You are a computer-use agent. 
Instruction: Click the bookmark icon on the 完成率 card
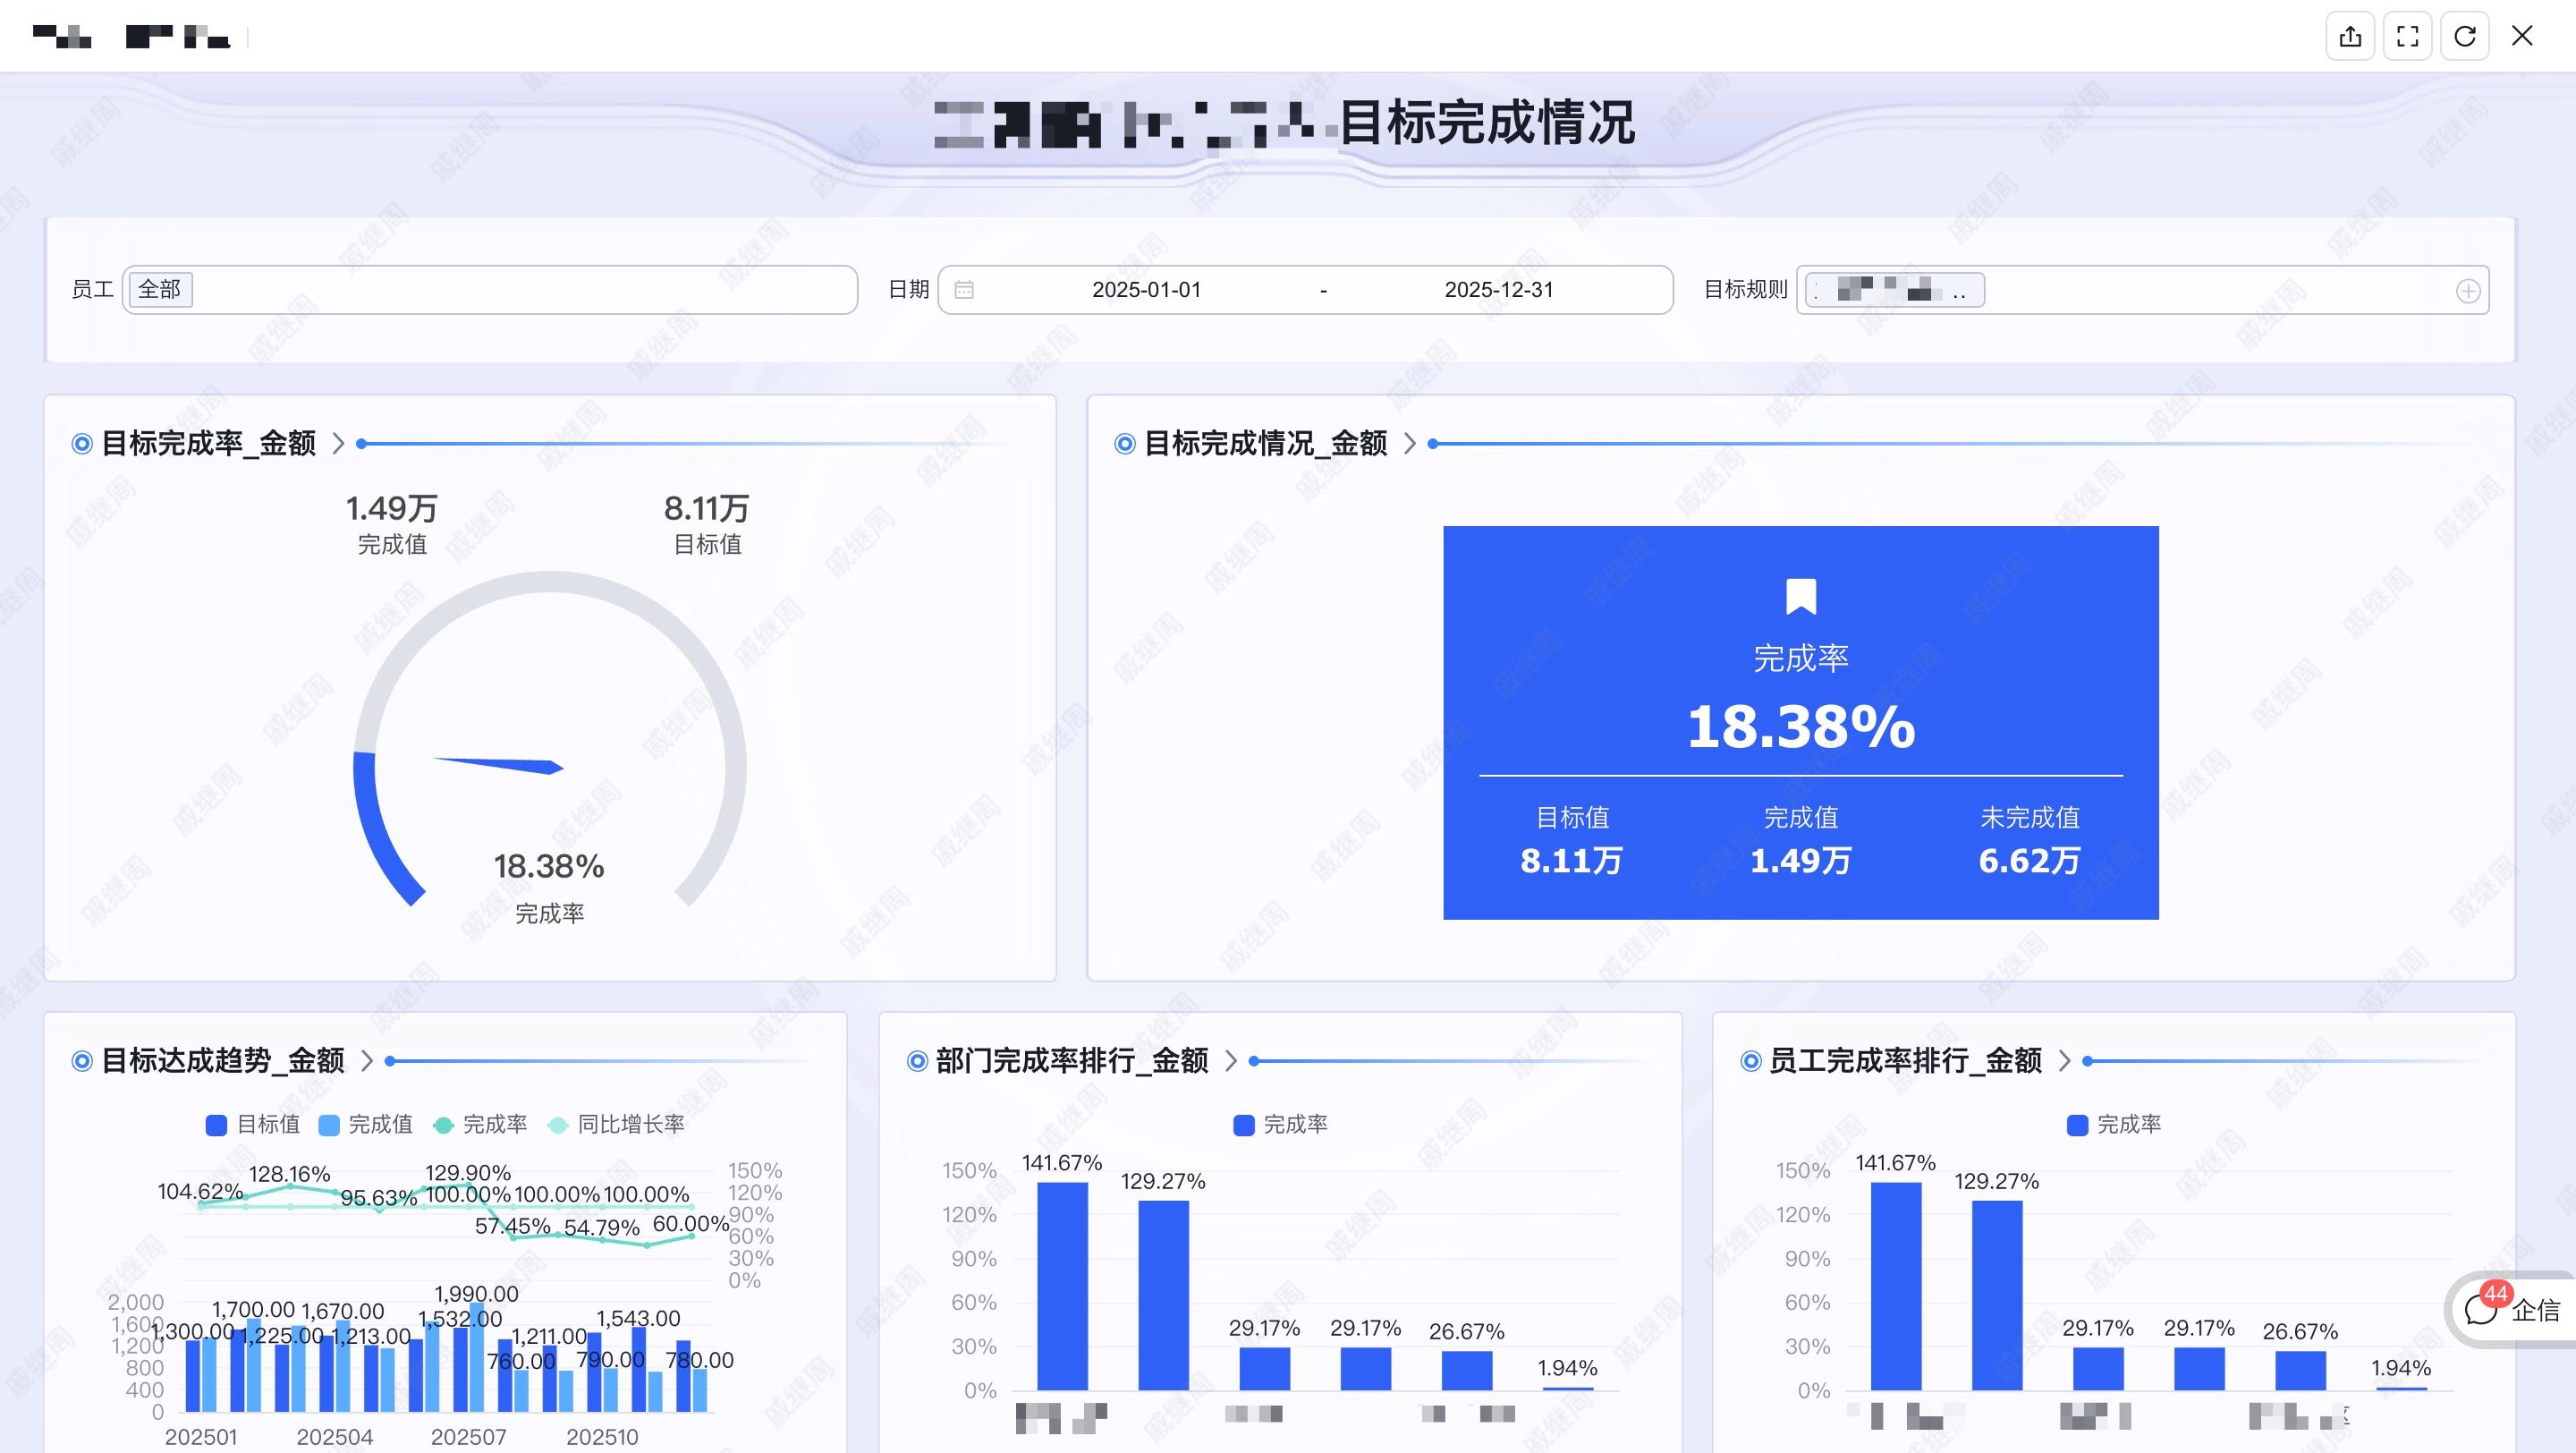click(x=1800, y=597)
